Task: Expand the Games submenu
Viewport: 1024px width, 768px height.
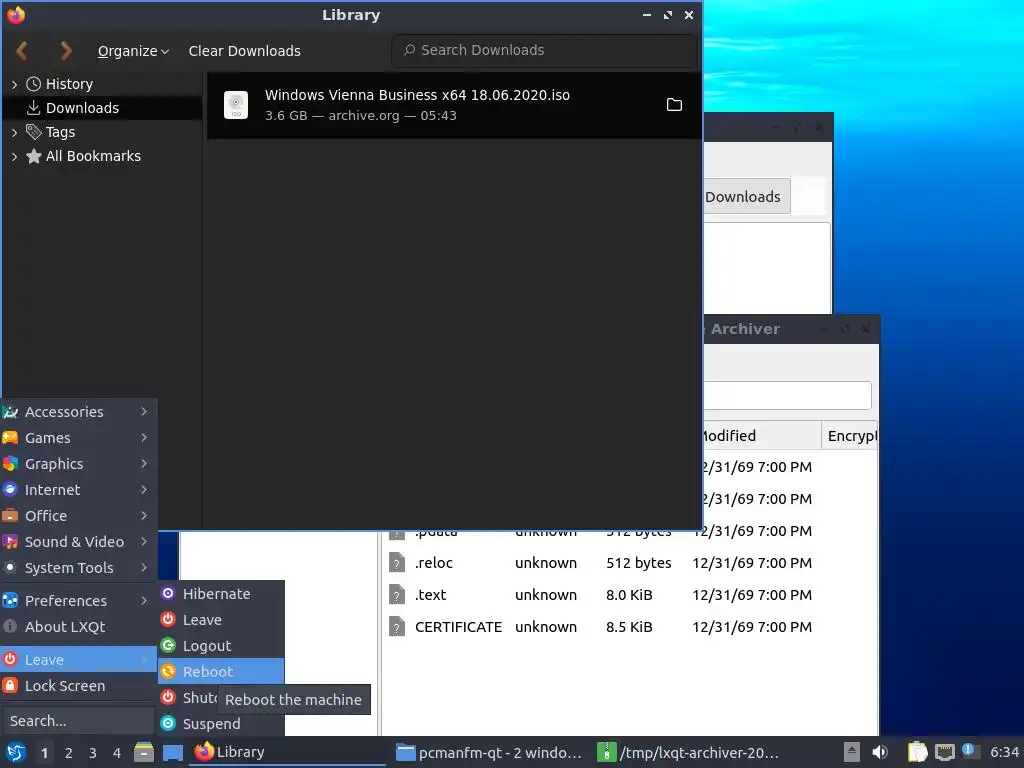Action: (x=78, y=438)
